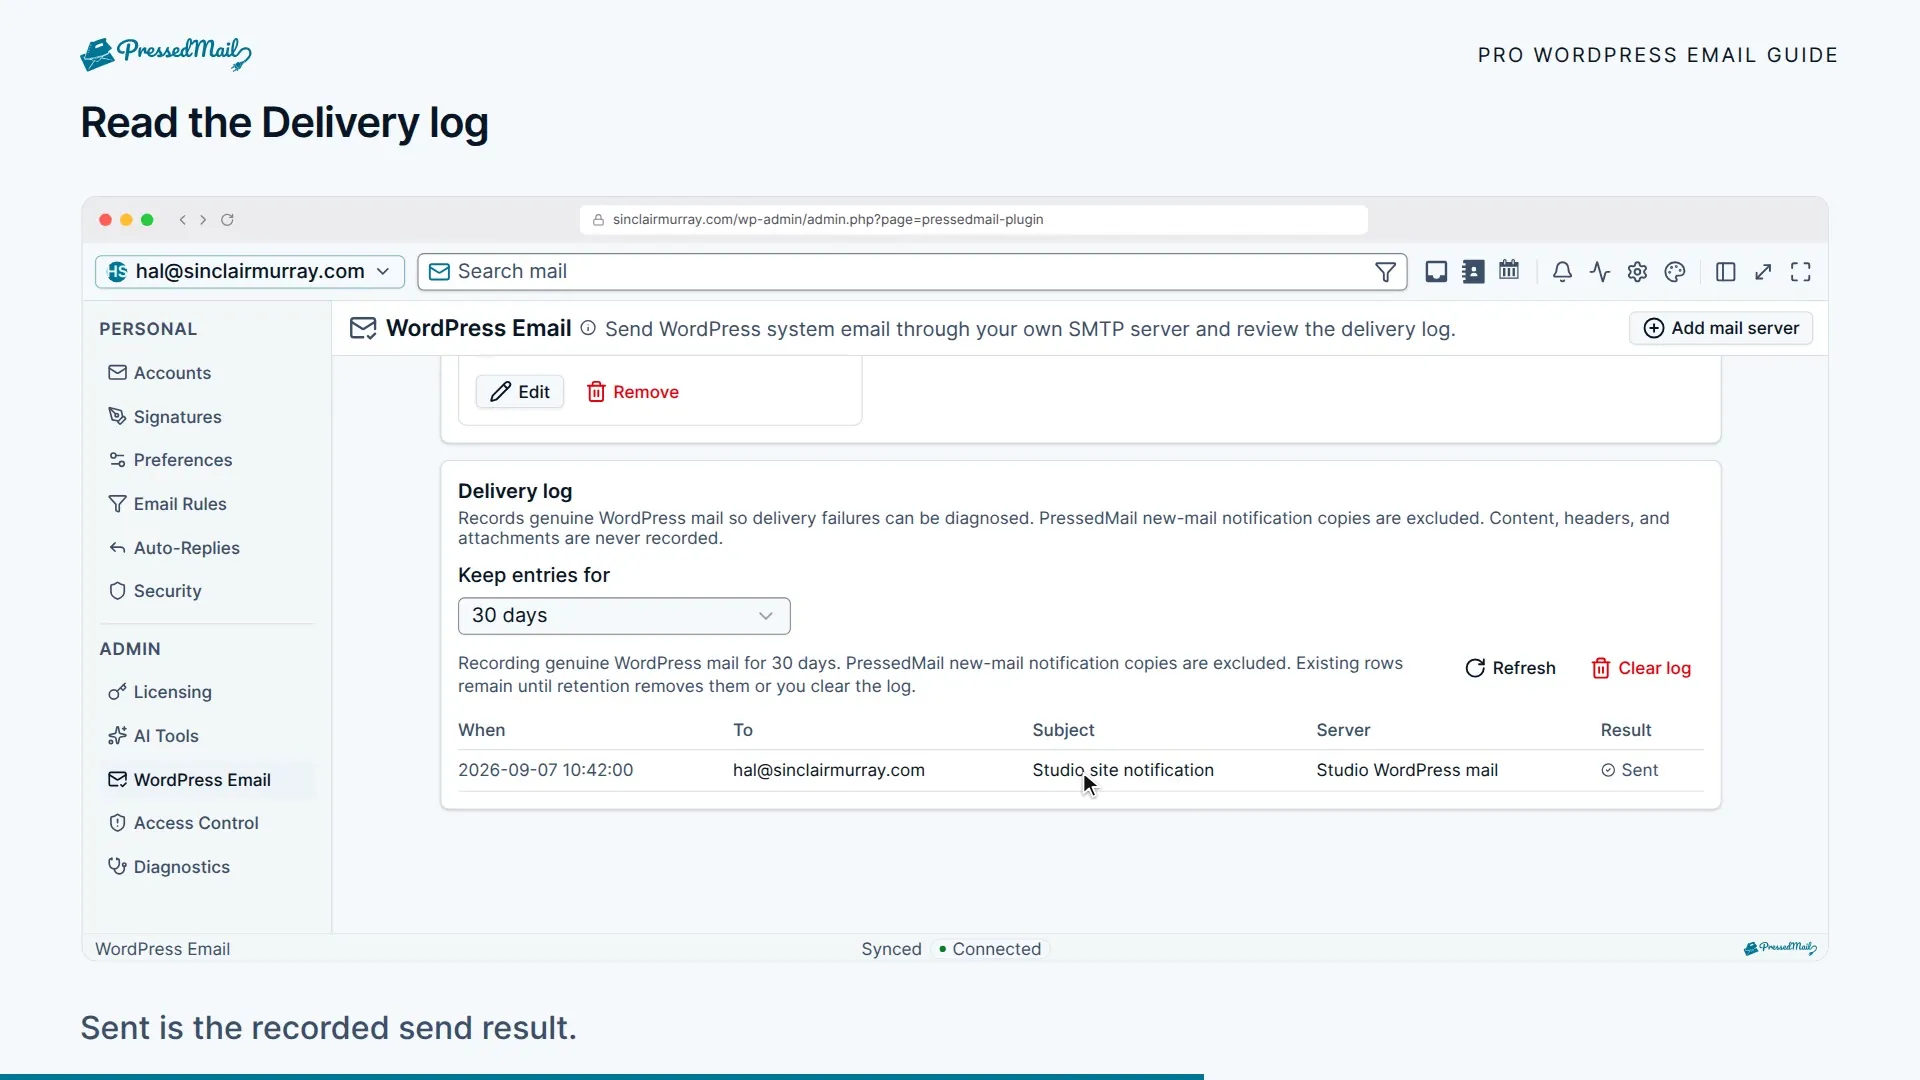The image size is (1920, 1080).
Task: Click the browser reload icon
Action: [x=227, y=220]
